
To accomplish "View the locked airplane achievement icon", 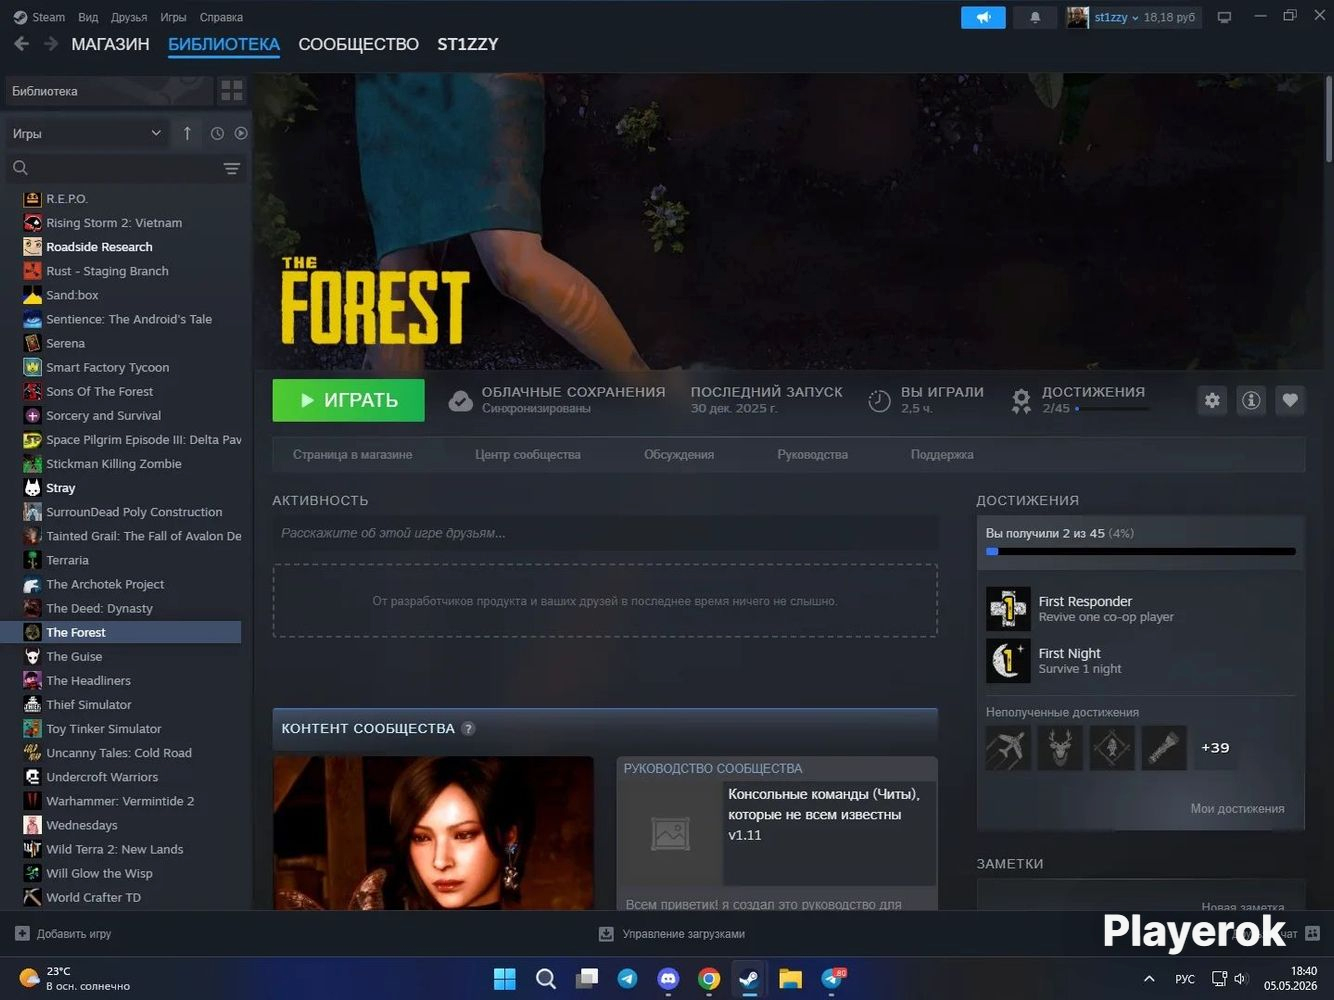I will tap(1008, 748).
